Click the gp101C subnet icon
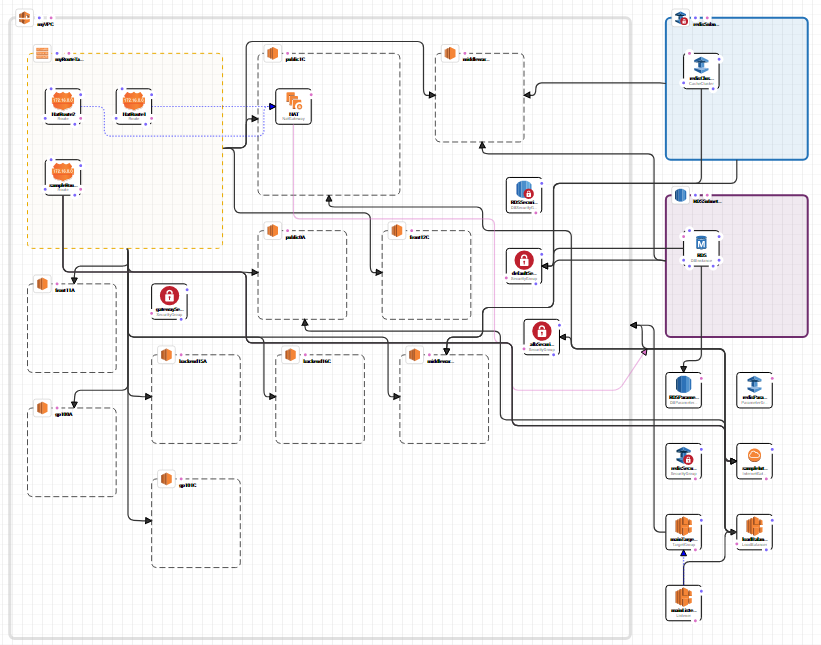 point(167,479)
